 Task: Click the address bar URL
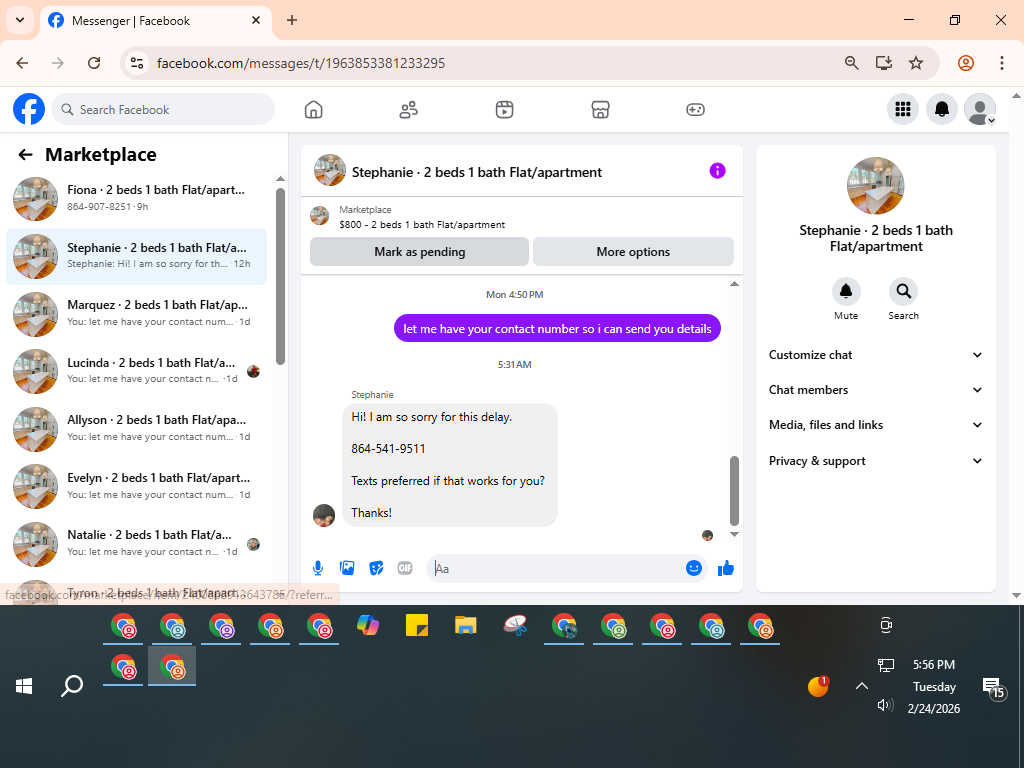[301, 63]
